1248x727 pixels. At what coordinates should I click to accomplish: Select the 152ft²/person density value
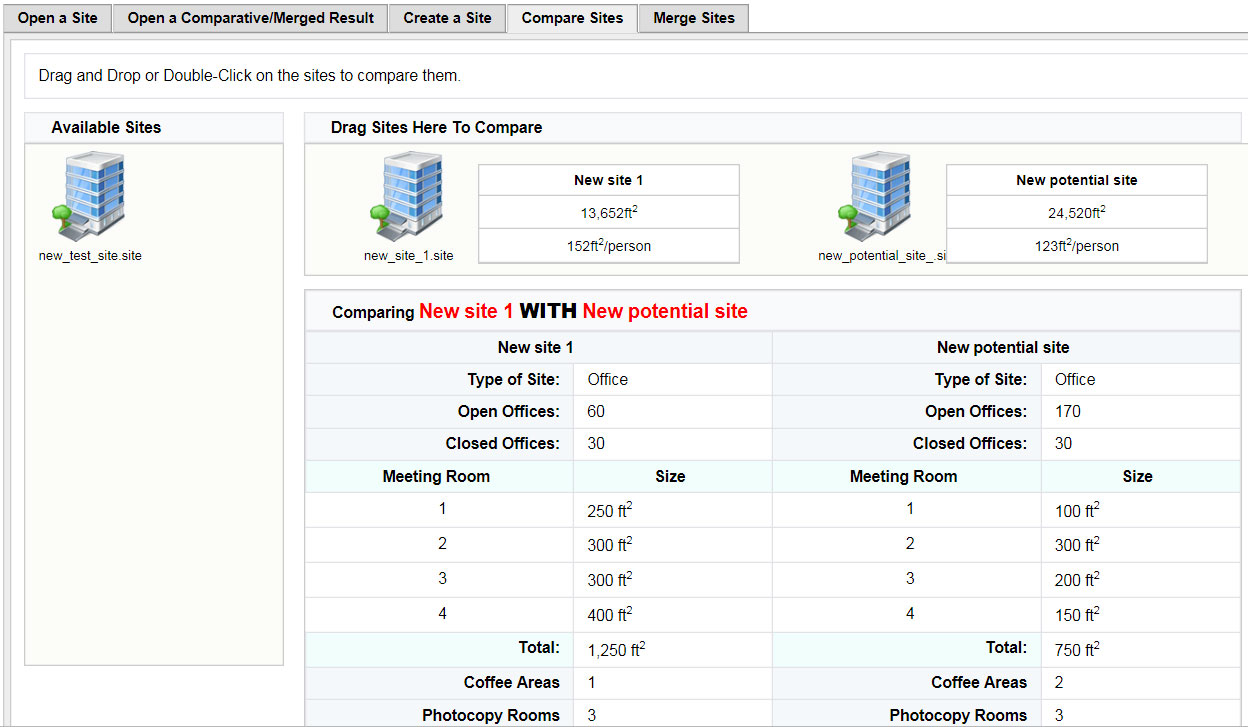(x=609, y=246)
